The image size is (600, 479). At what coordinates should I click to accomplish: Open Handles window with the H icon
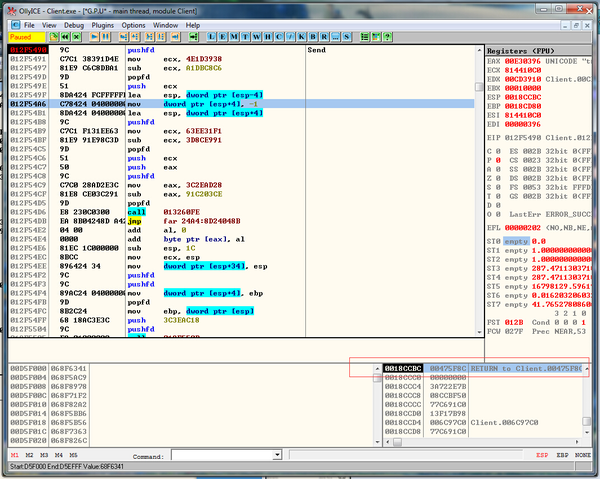click(268, 36)
